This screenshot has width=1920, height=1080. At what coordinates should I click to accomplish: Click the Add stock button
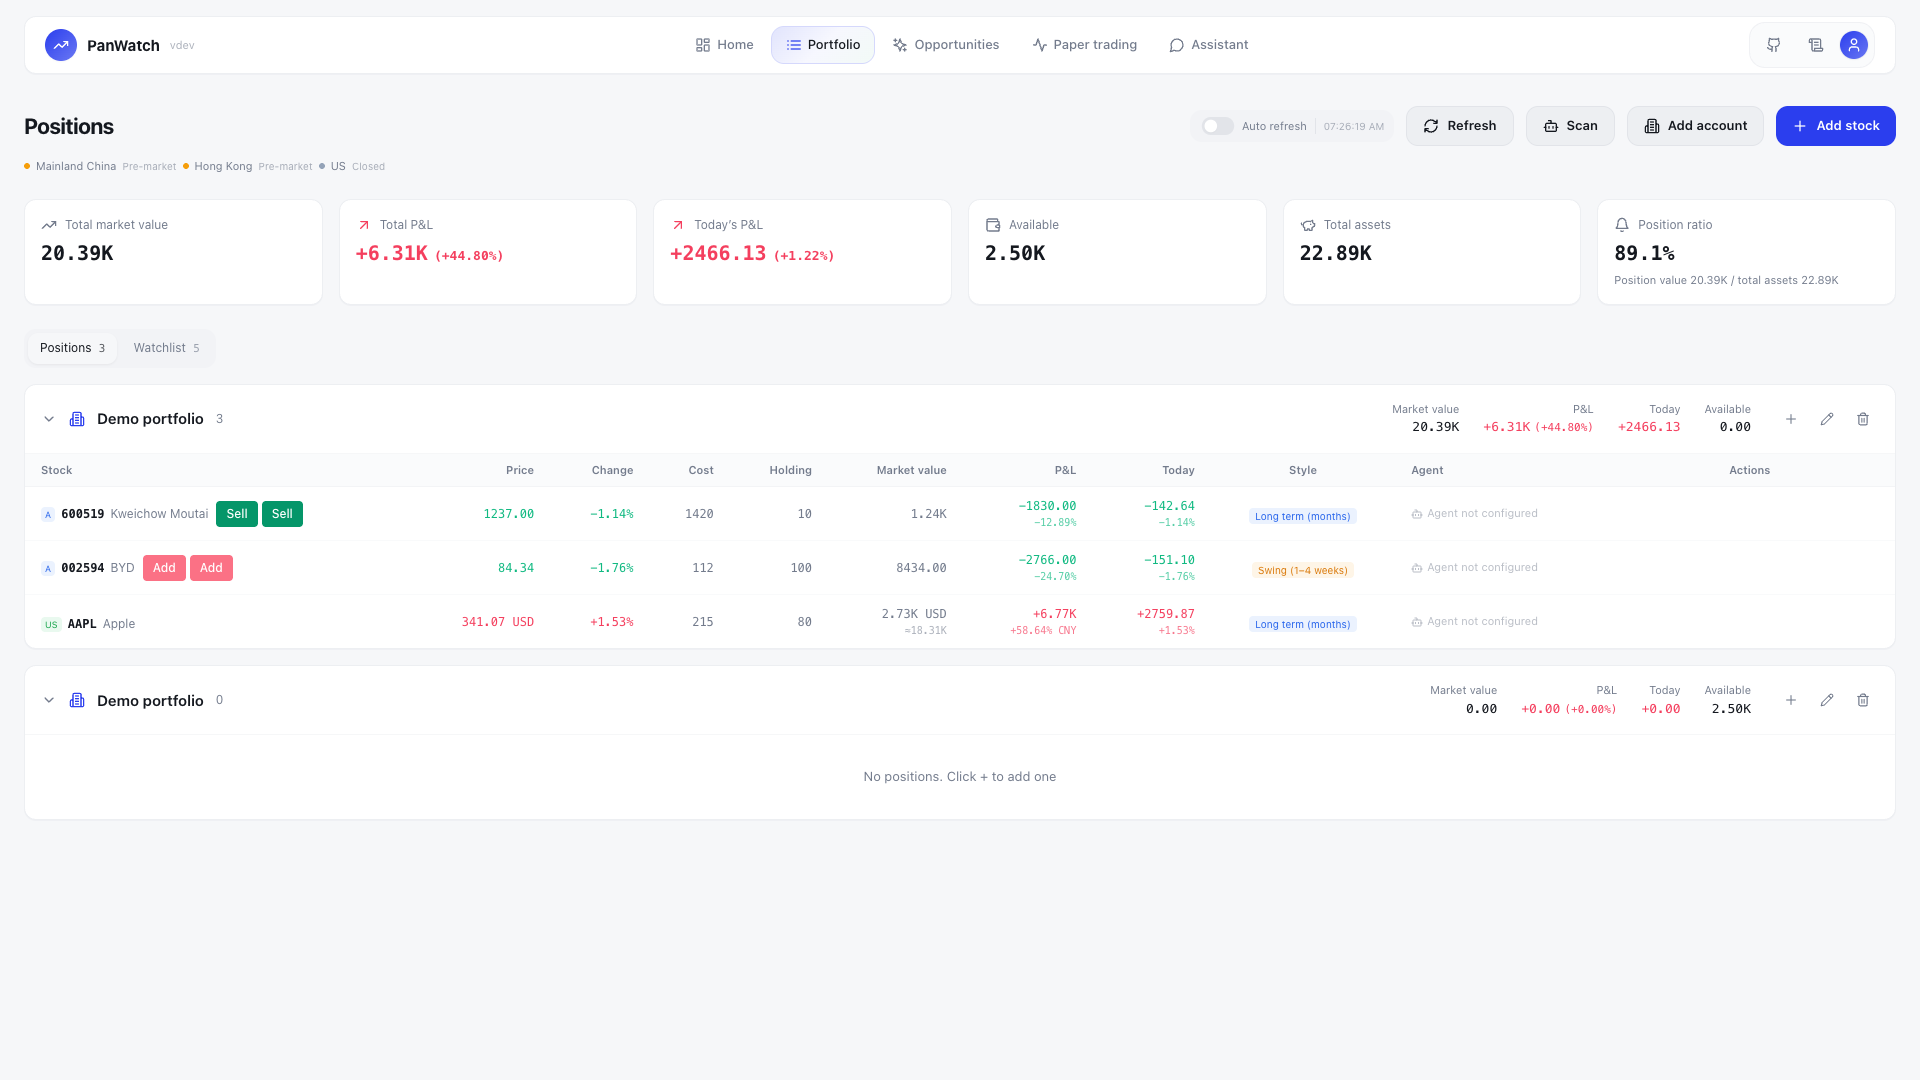point(1836,126)
